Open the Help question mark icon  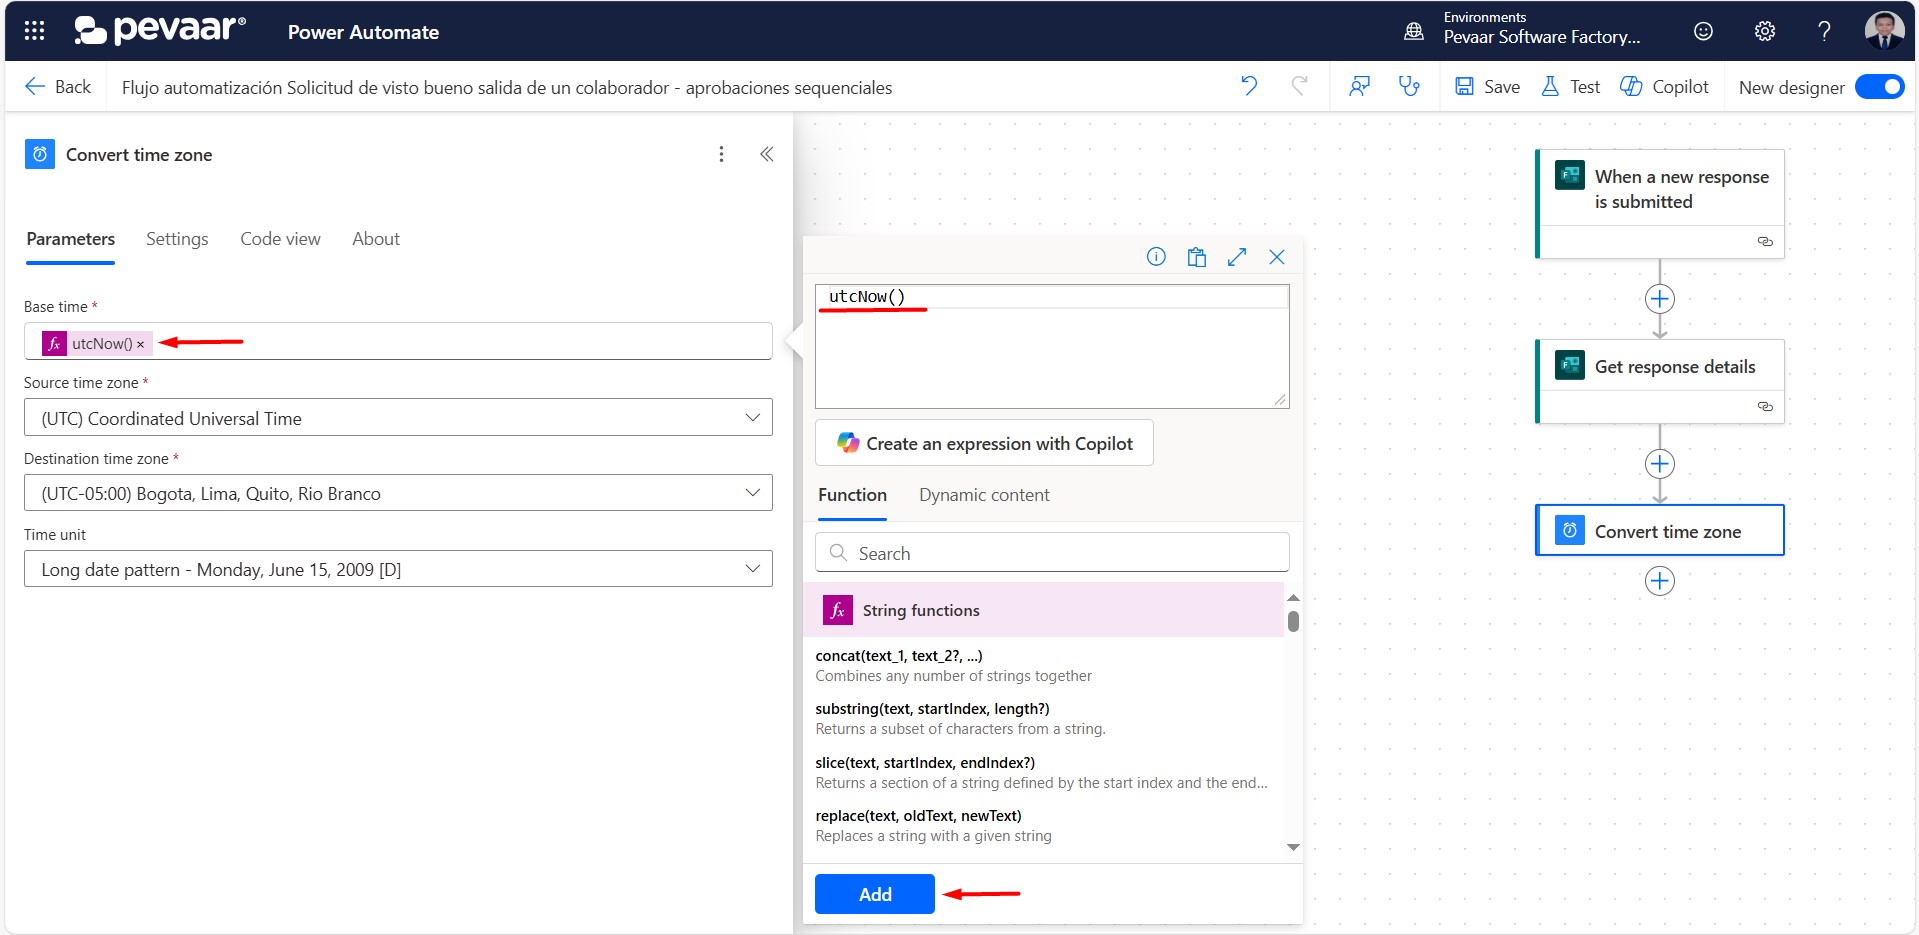click(1824, 31)
